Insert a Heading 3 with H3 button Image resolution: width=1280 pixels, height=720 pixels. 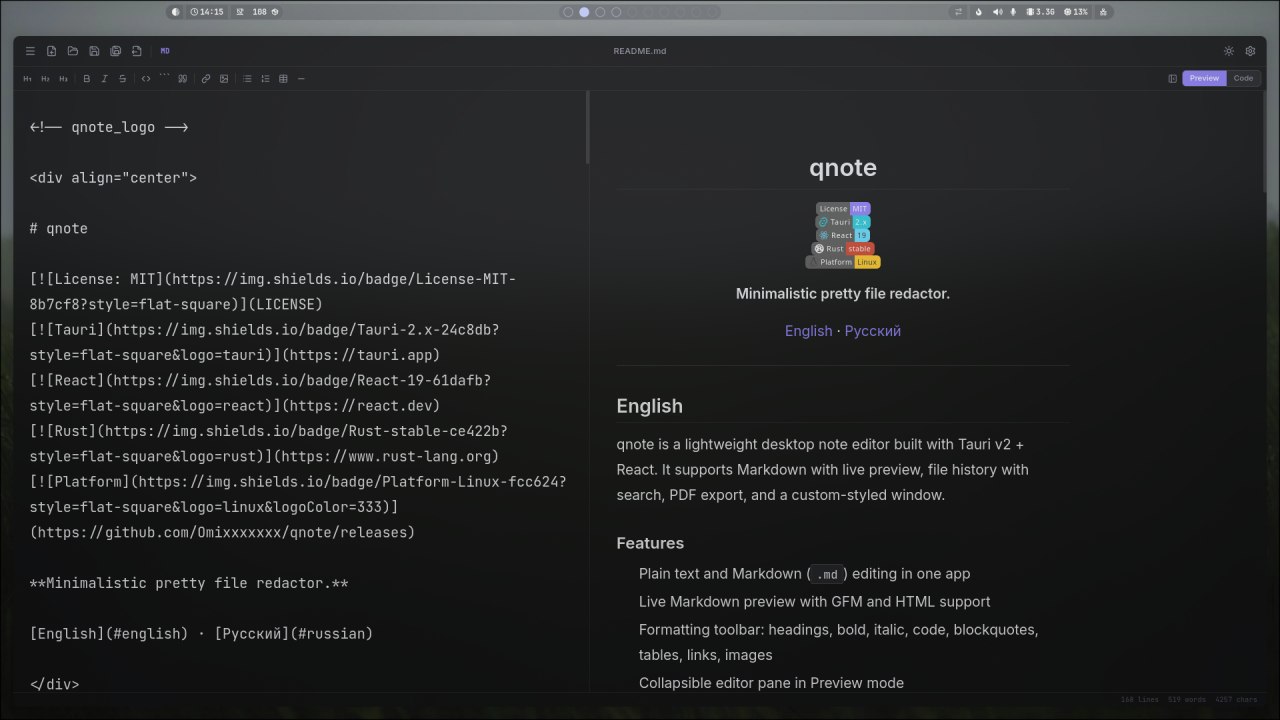64,78
